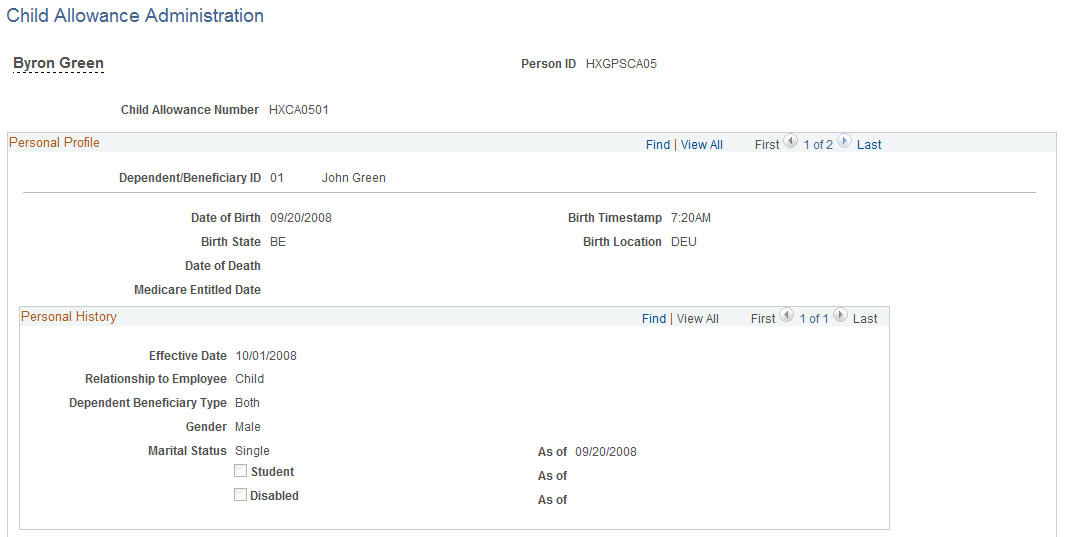Image resolution: width=1069 pixels, height=537 pixels.
Task: Show next row in Personal Profile
Action: 844,142
